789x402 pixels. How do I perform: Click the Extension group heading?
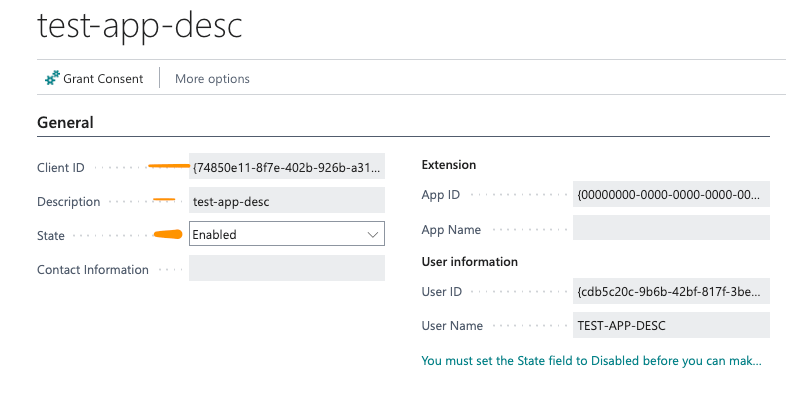click(x=449, y=165)
